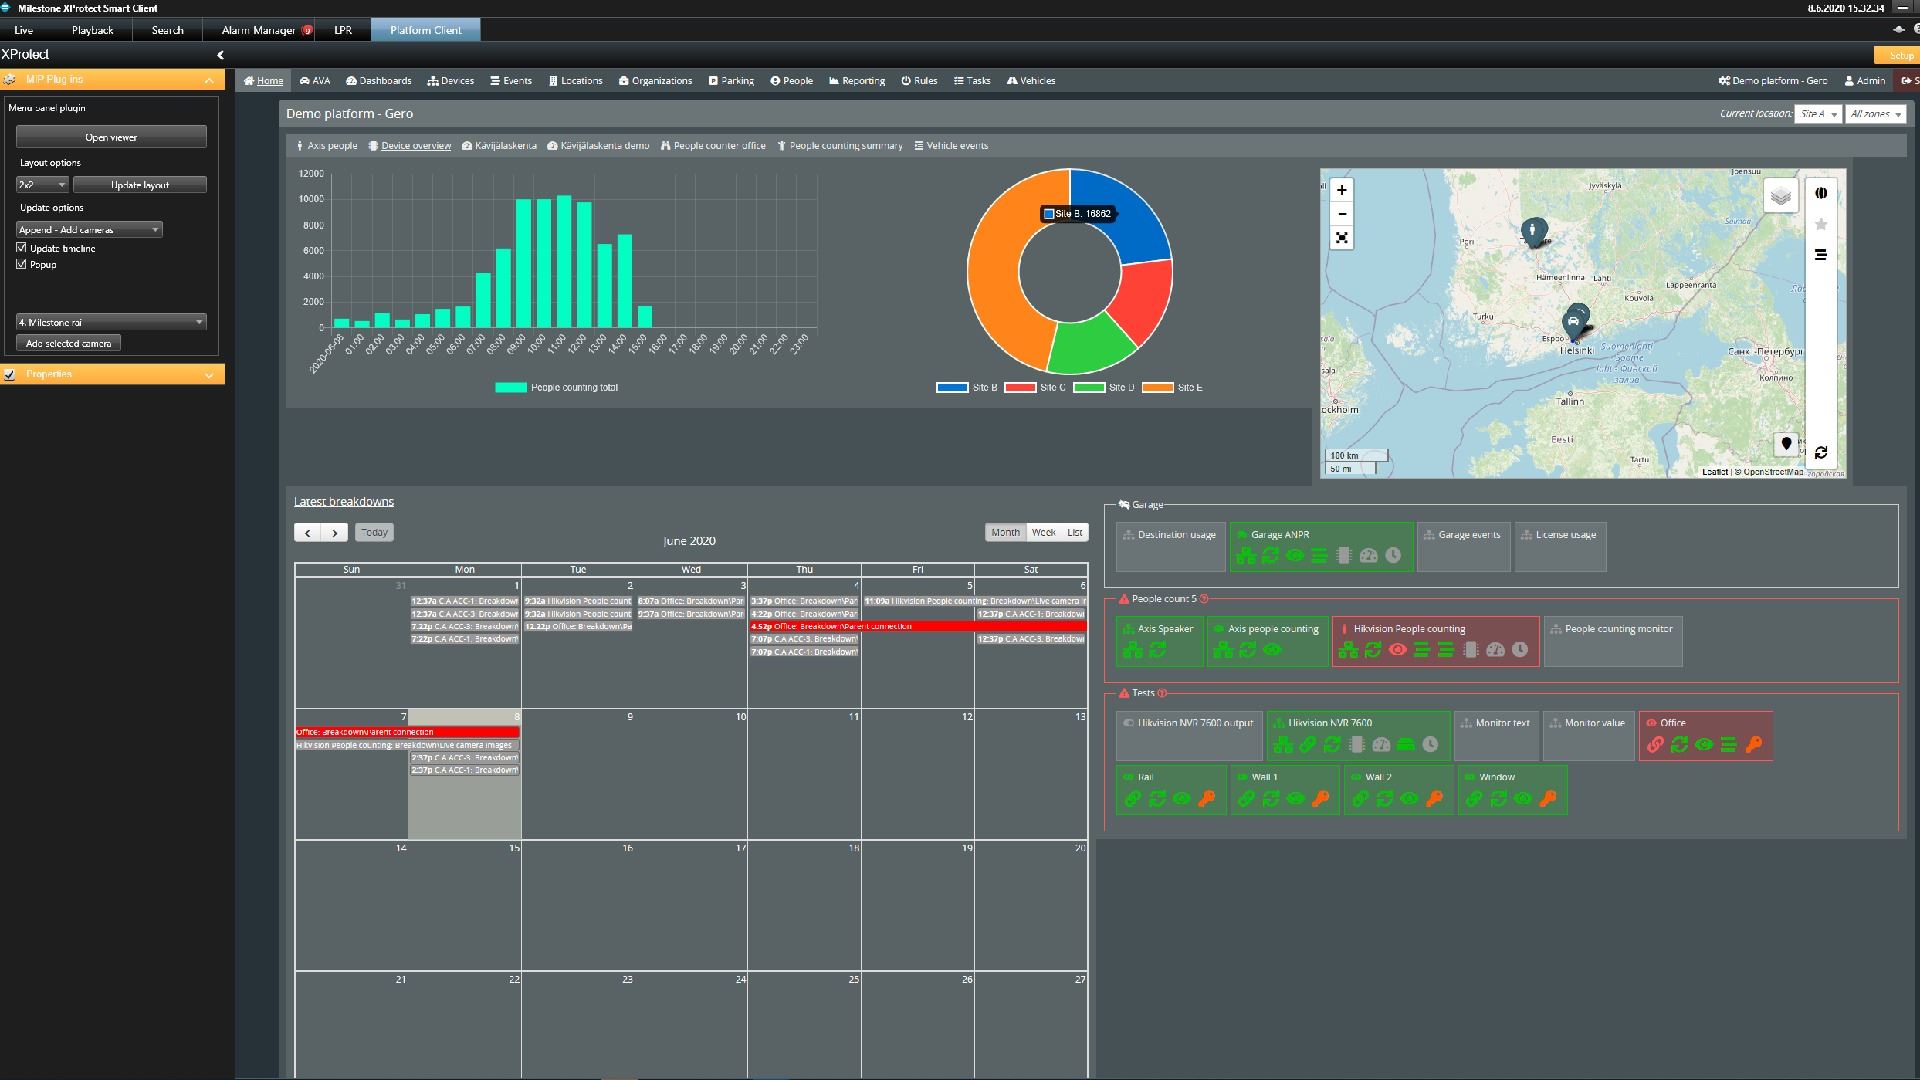Click the red eye icon in Hikvision People counting
1920x1080 pixels.
[1397, 650]
